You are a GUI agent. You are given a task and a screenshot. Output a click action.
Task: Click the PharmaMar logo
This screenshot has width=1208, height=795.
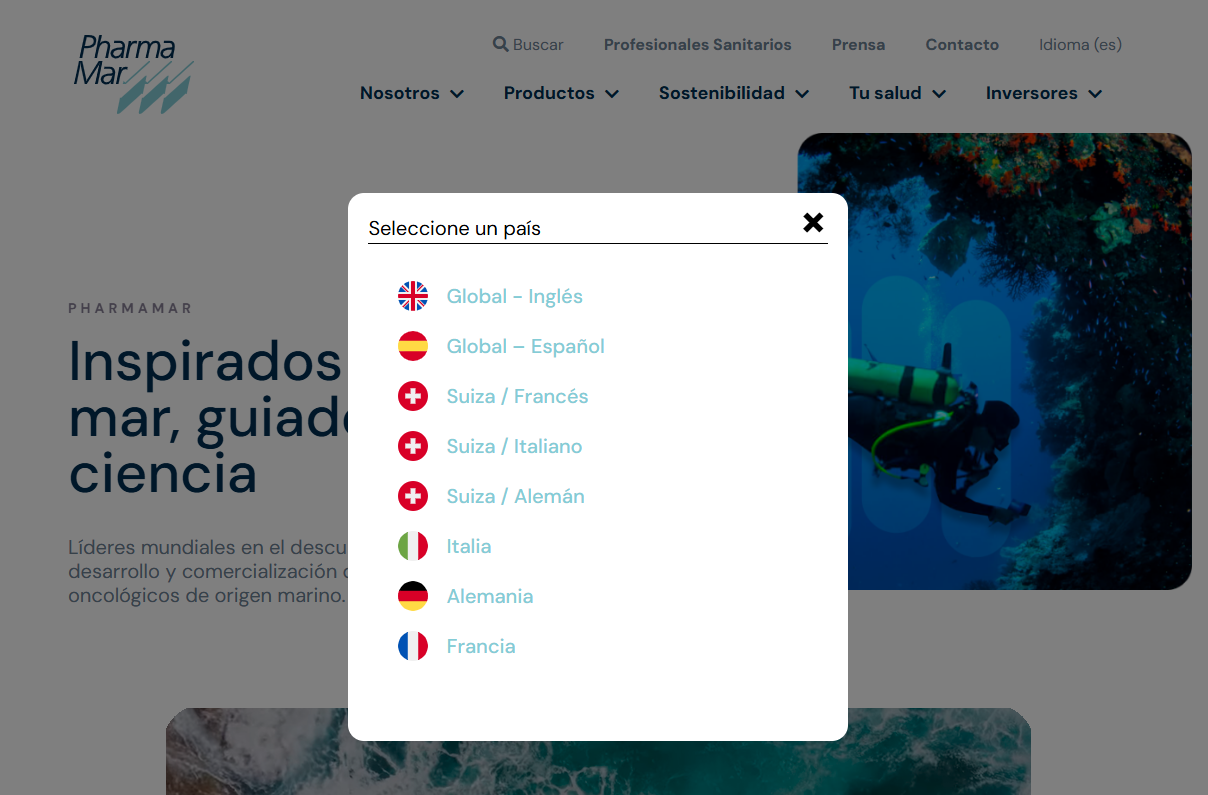tap(133, 74)
